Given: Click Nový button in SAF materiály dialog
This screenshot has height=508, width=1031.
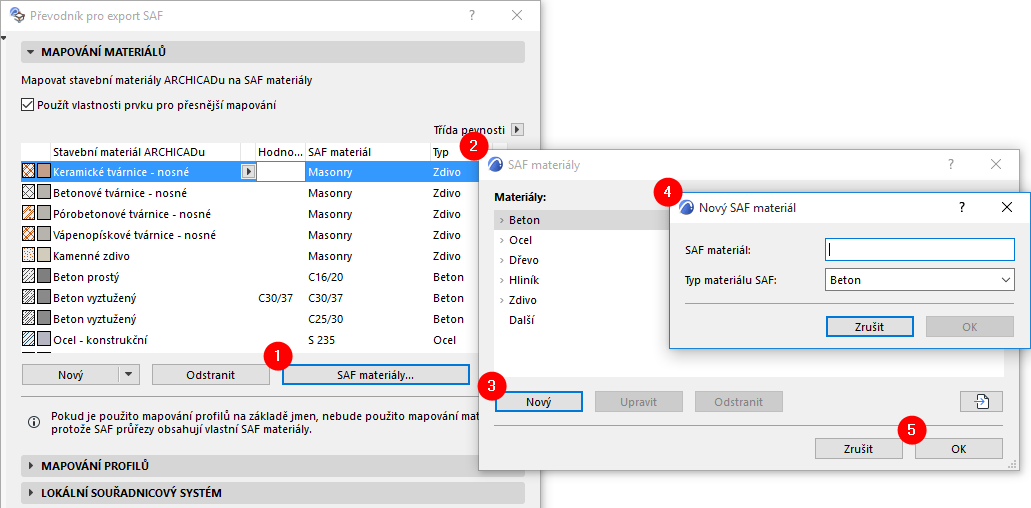Looking at the screenshot, I should (539, 402).
